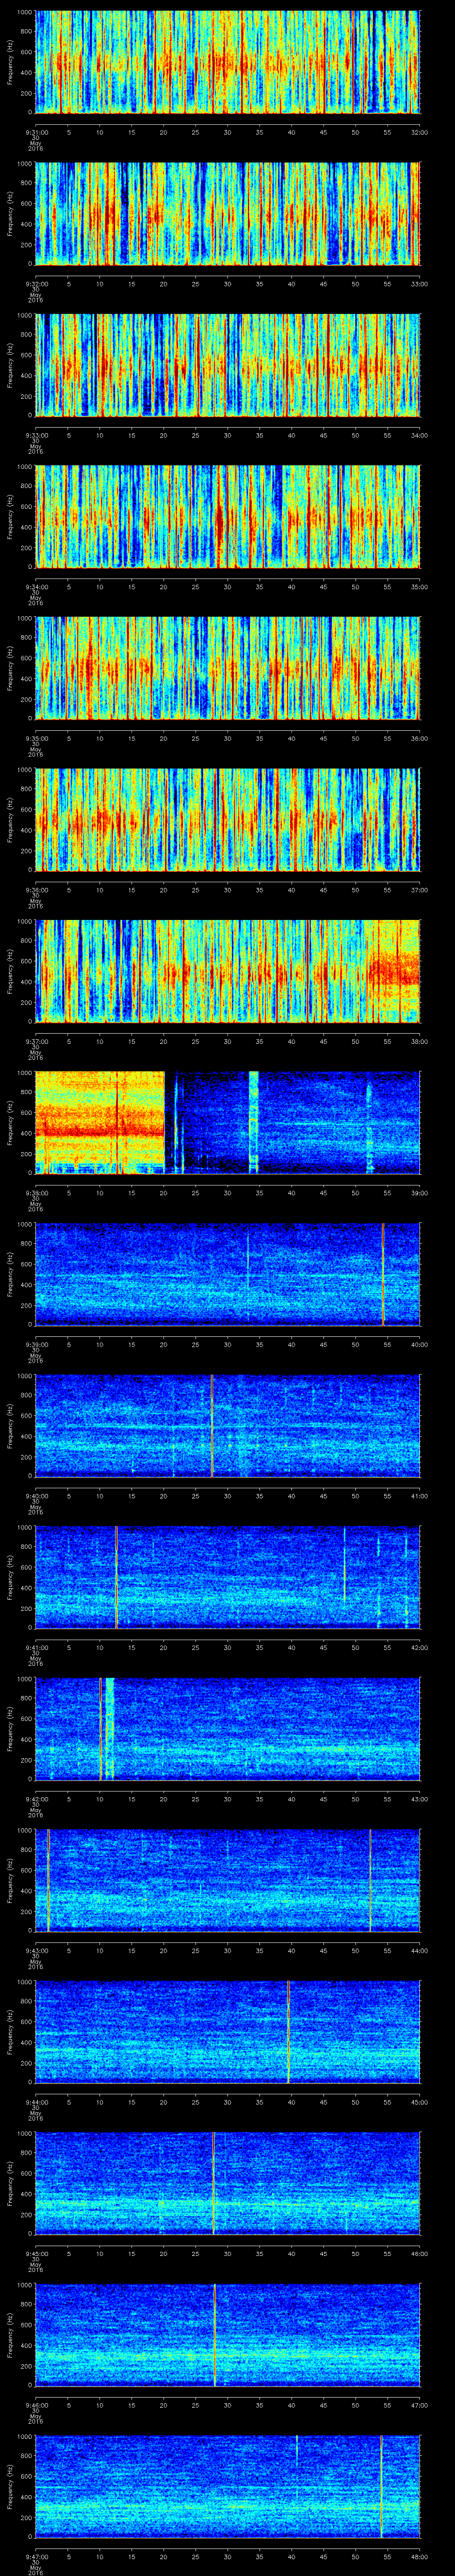The height and width of the screenshot is (2576, 455).
Task: Click the Frequency (Hz) axis label of 9:31:00 plot
Action: pyautogui.click(x=10, y=62)
